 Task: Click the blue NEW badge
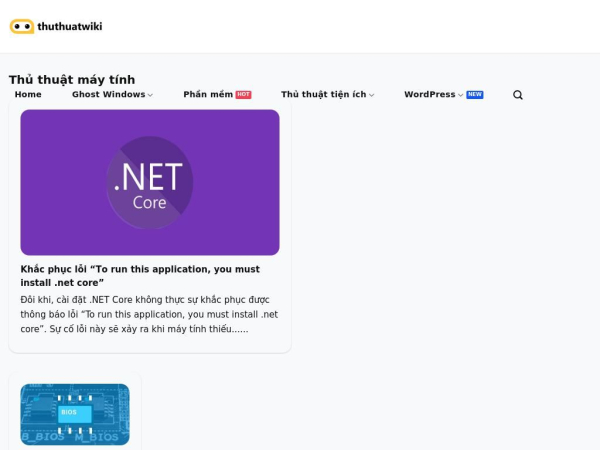[x=475, y=95]
